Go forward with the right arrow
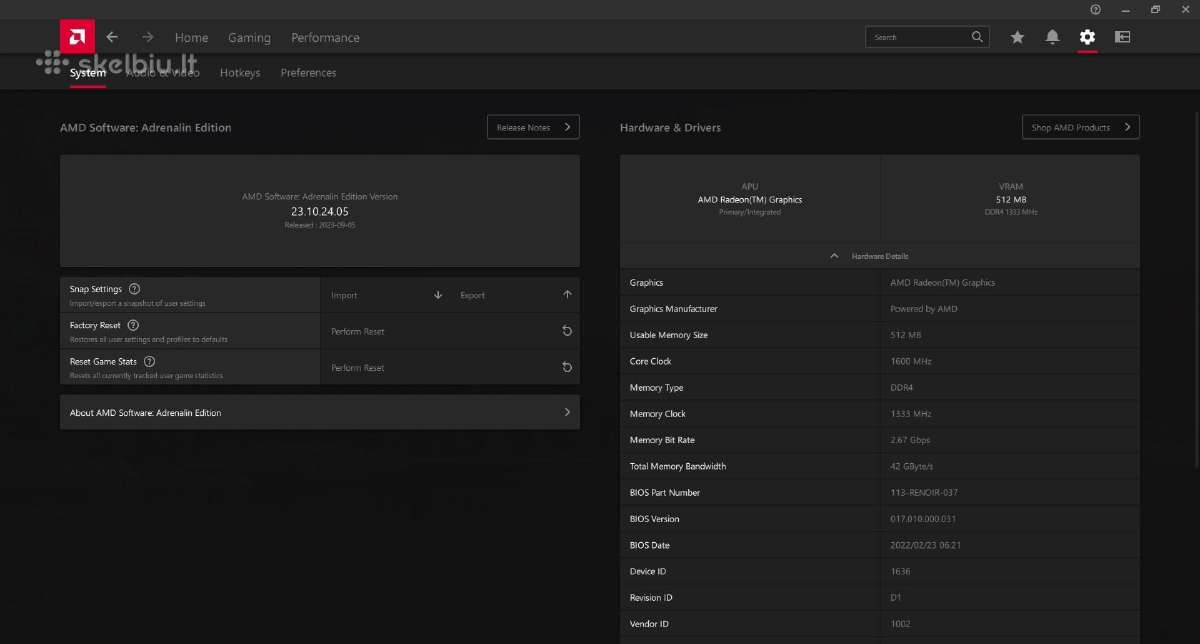Image resolution: width=1200 pixels, height=644 pixels. point(148,37)
